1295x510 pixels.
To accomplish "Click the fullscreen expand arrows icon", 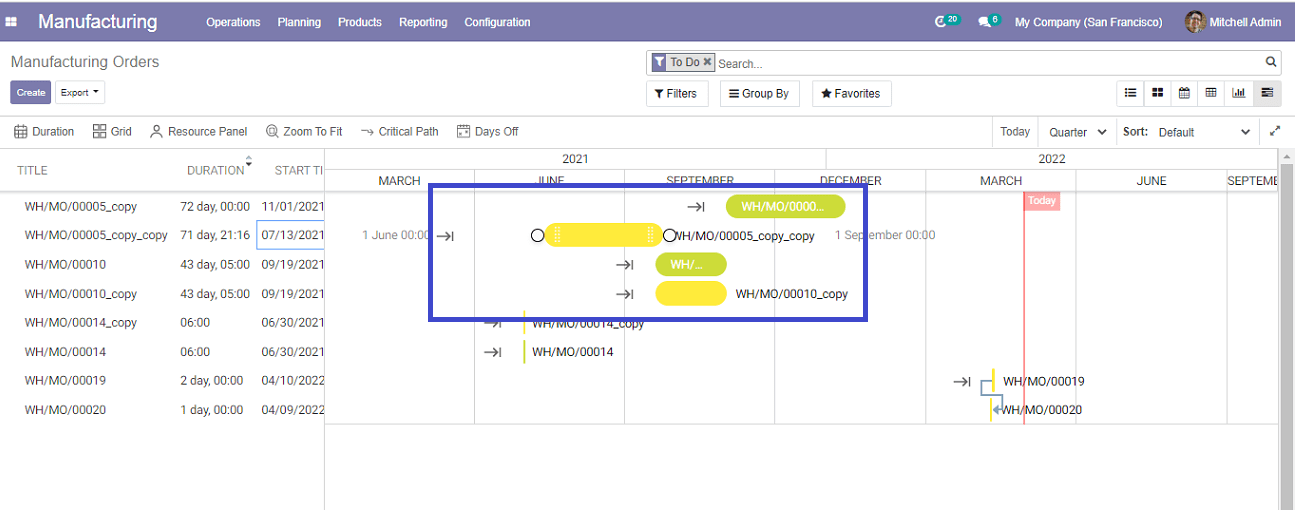I will [1275, 131].
